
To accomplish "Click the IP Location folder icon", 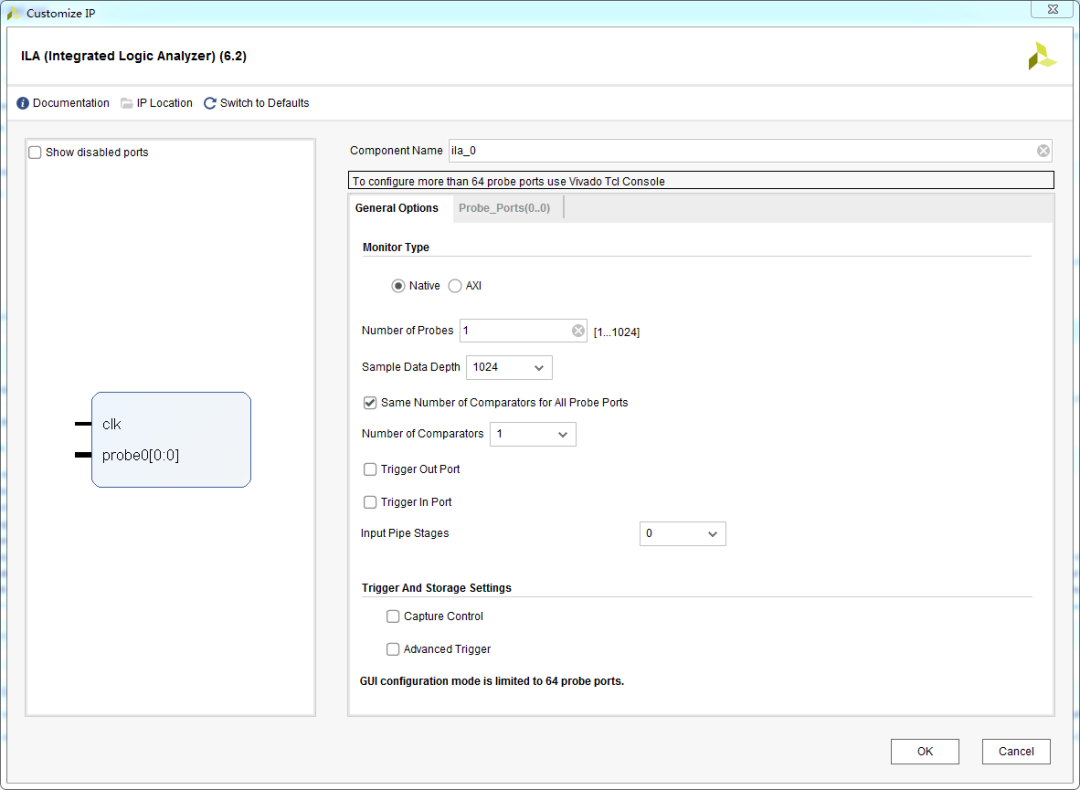I will tap(127, 103).
